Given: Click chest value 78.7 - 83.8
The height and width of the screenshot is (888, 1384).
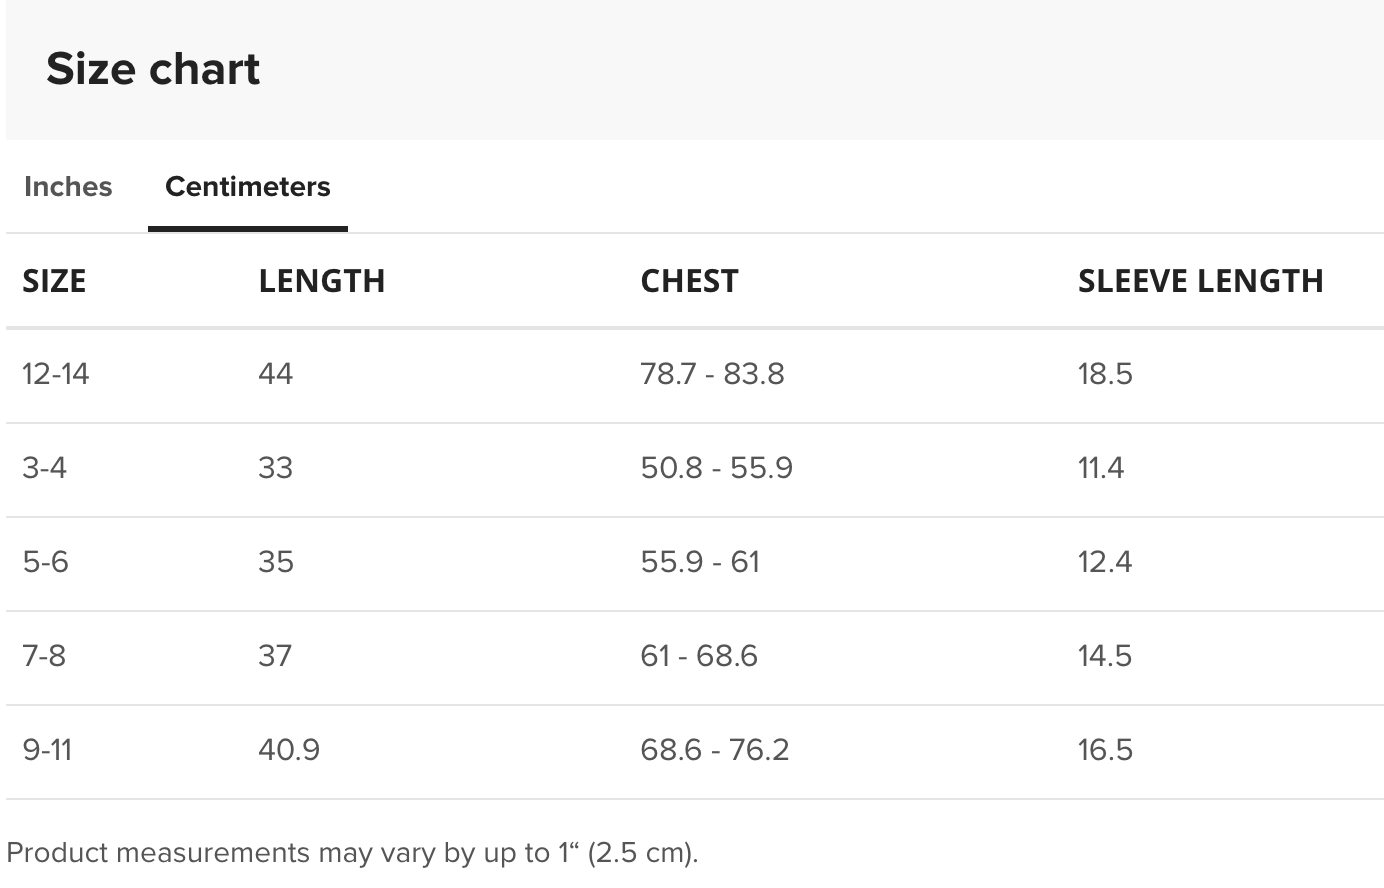Looking at the screenshot, I should pyautogui.click(x=712, y=374).
